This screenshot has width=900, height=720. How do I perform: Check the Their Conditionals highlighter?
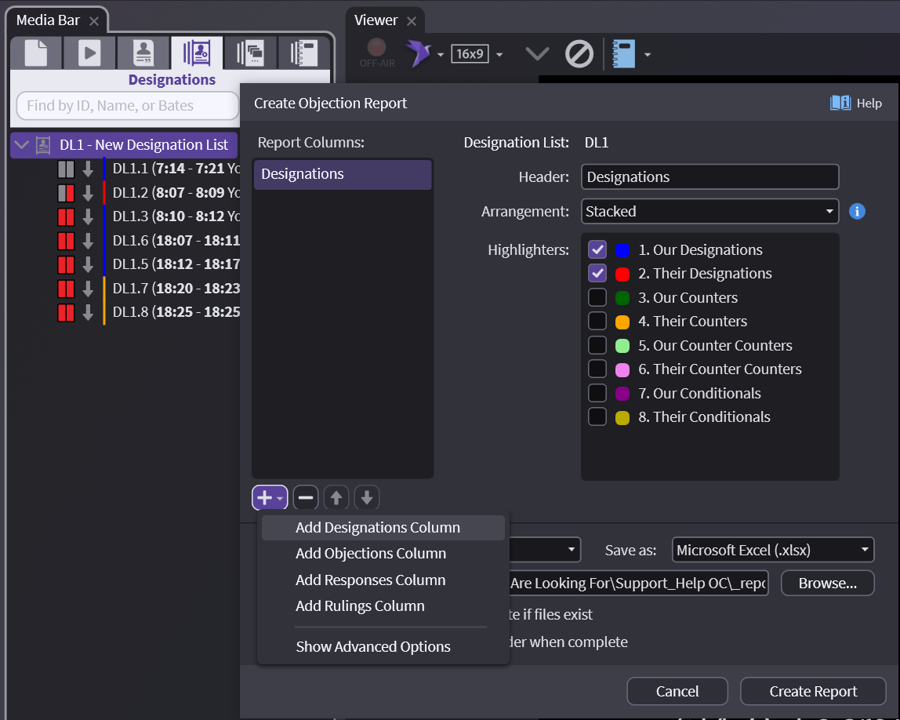point(598,417)
